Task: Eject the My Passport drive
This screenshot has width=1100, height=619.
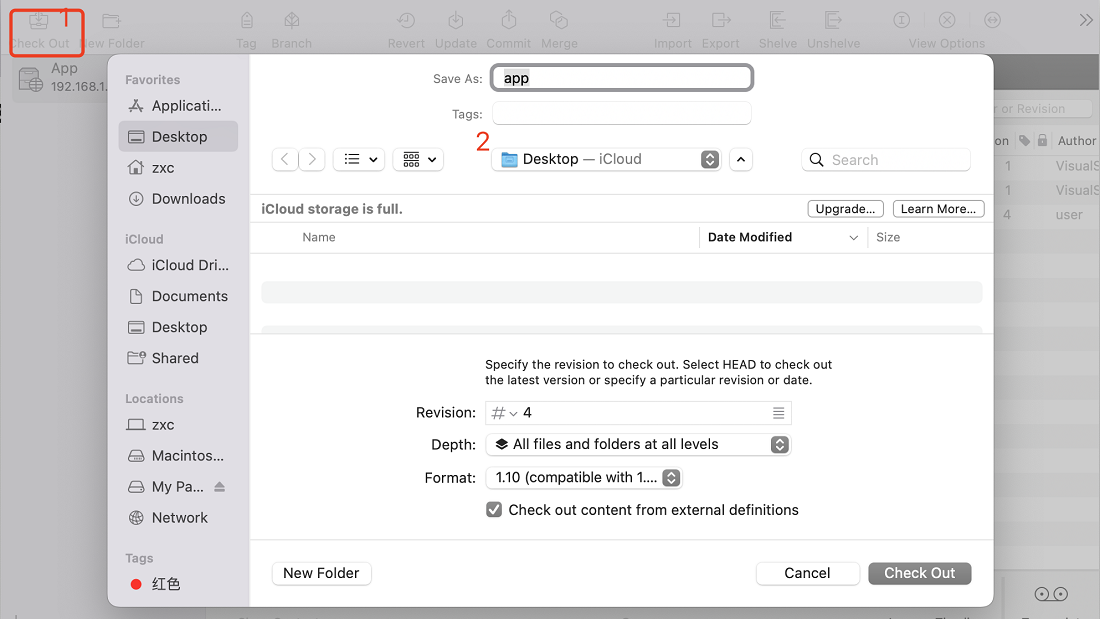Action: [x=220, y=486]
